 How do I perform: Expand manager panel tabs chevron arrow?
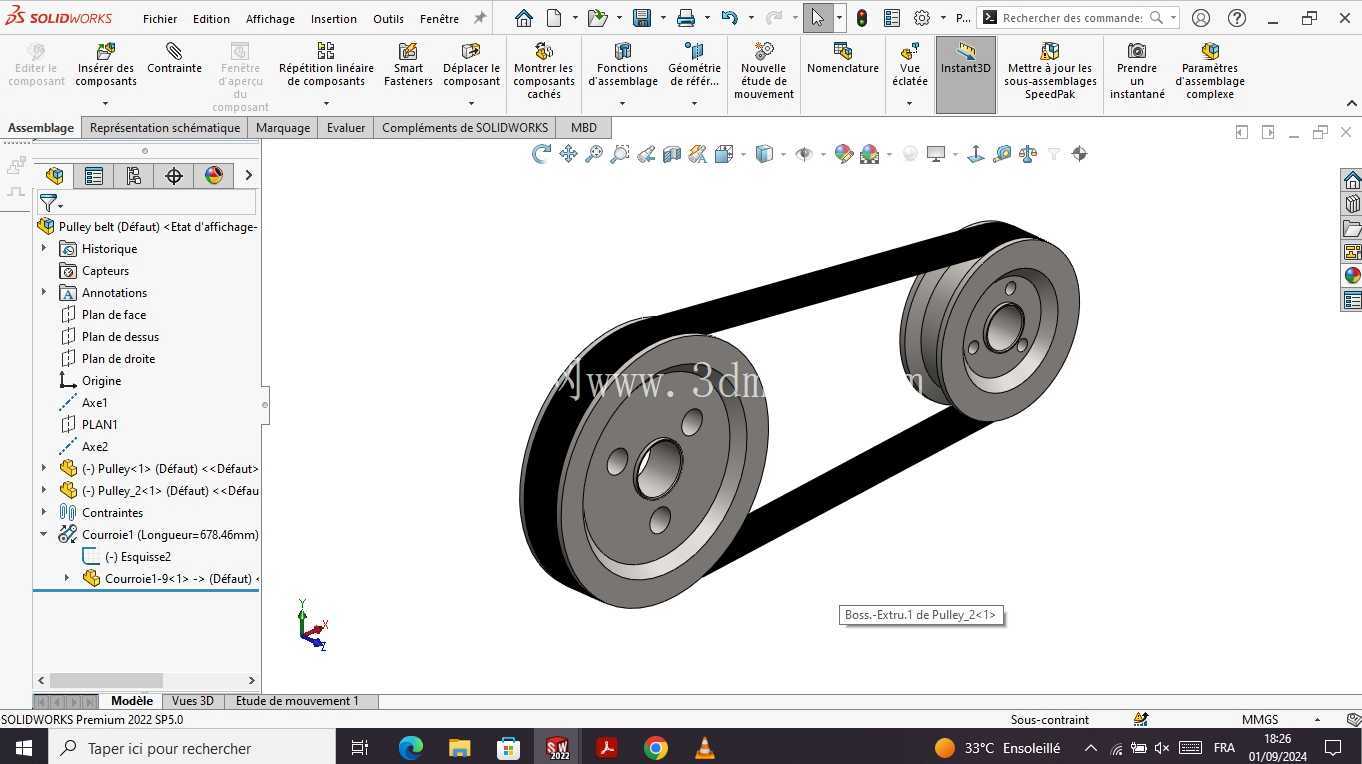click(248, 176)
